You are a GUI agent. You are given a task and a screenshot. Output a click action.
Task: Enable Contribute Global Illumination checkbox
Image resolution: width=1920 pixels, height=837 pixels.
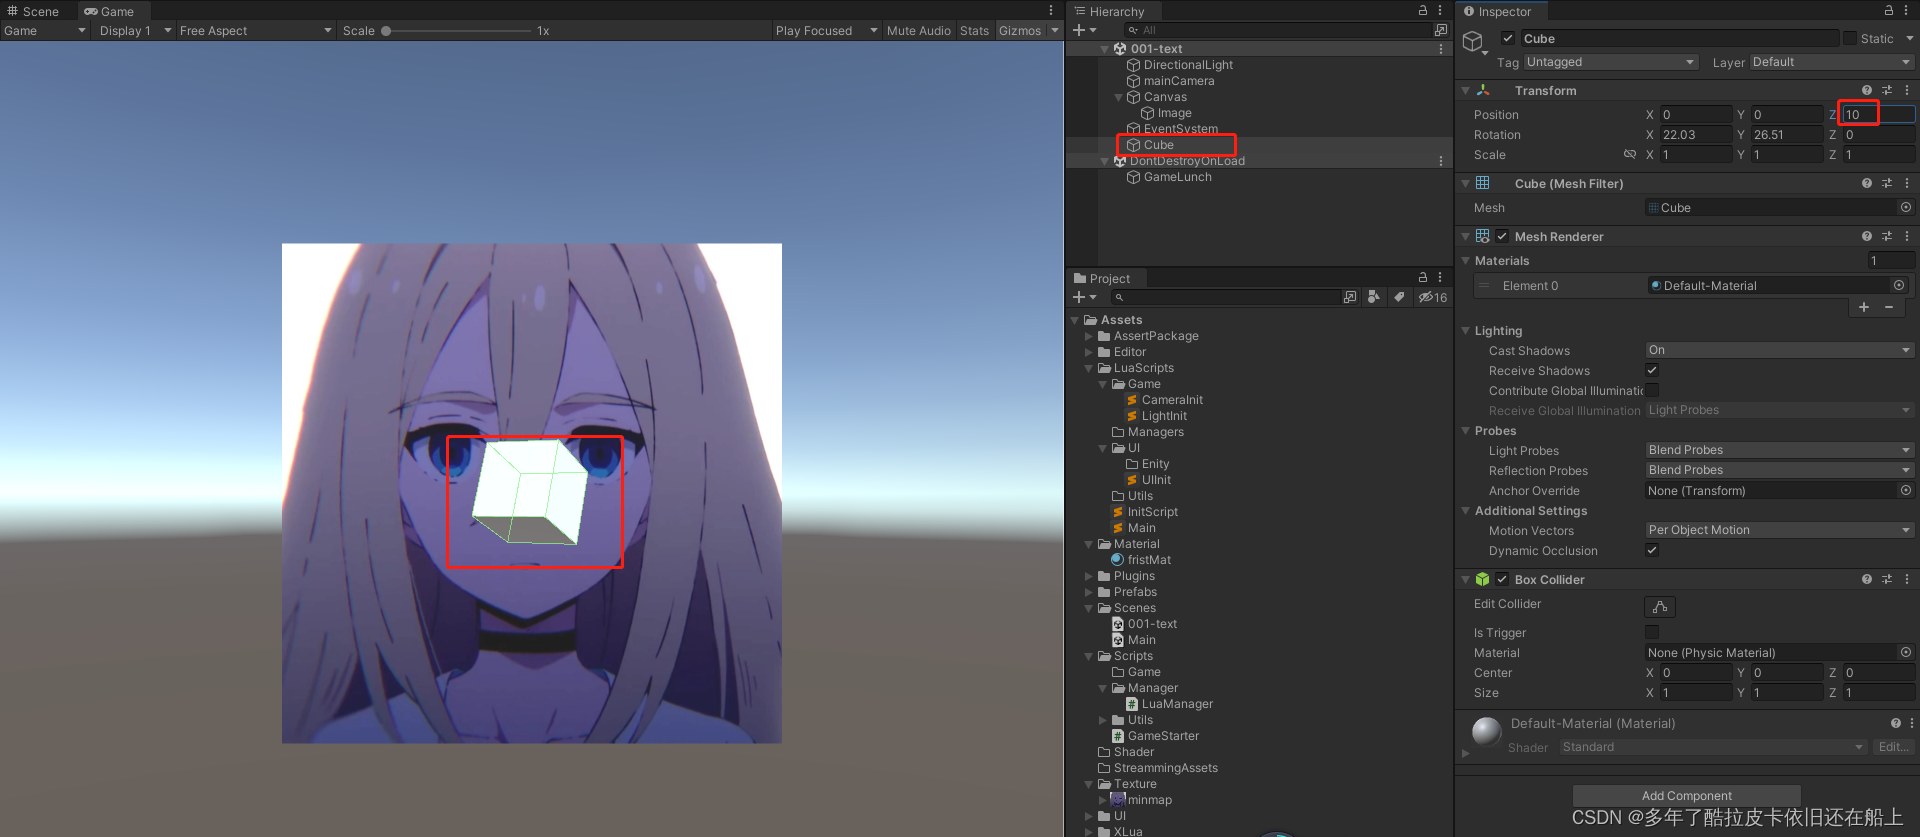tap(1652, 390)
